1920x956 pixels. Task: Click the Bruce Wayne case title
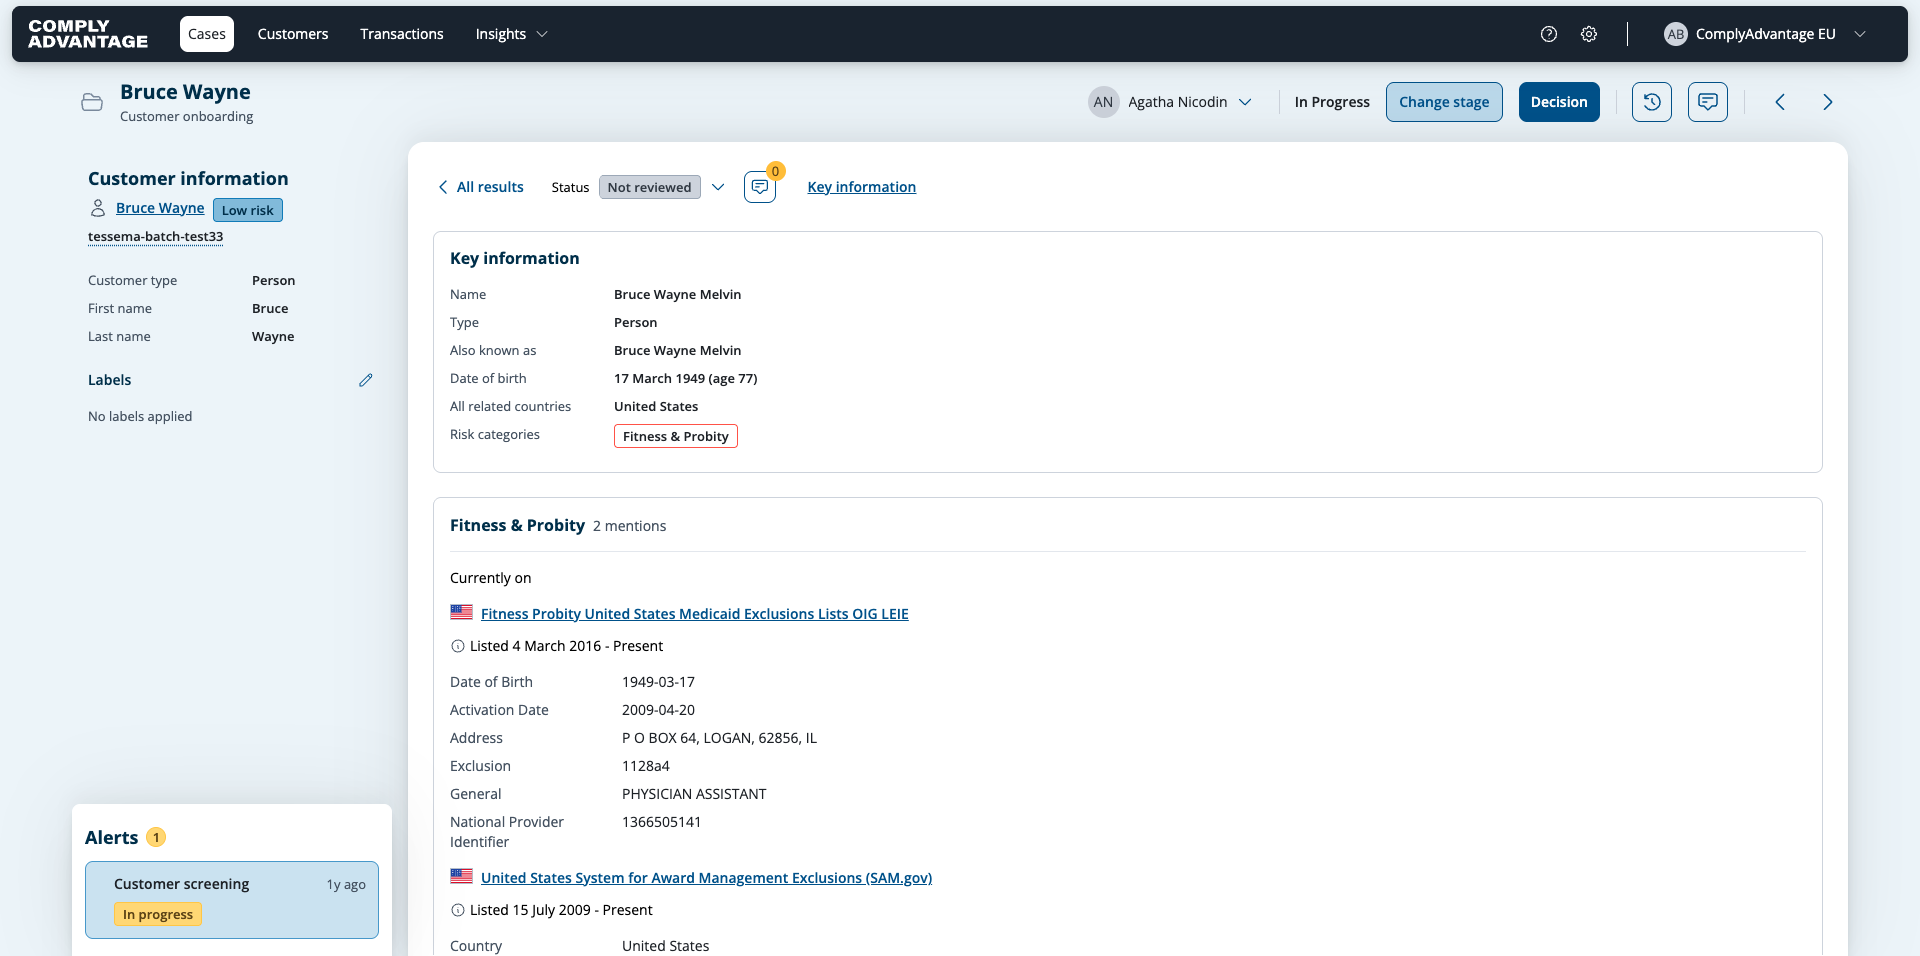[185, 92]
